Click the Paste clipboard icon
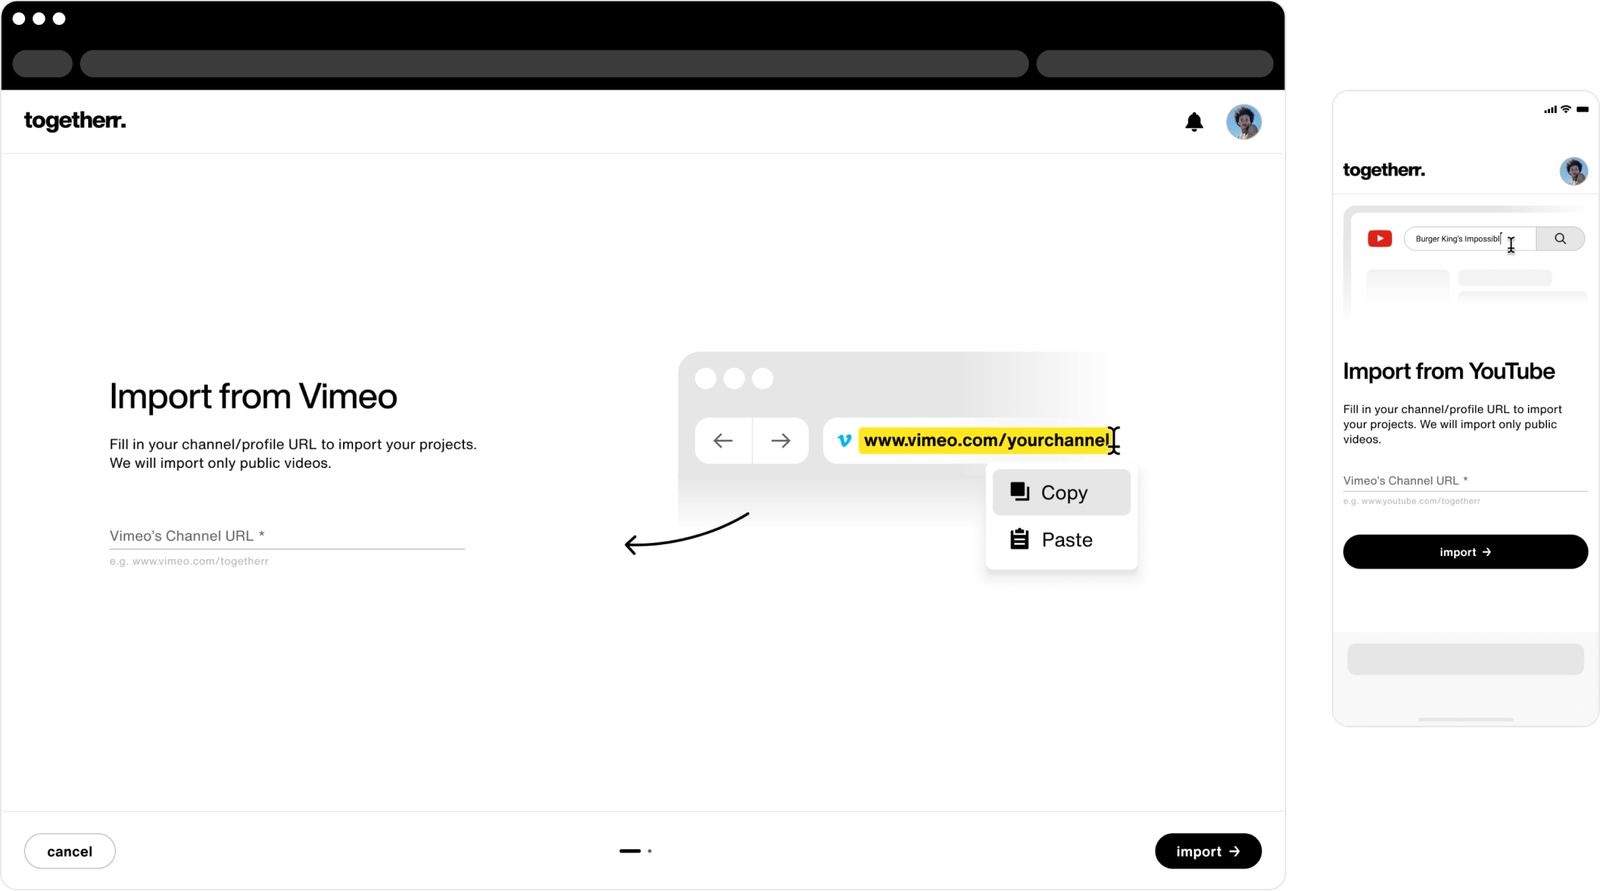The image size is (1600, 891). click(x=1019, y=539)
